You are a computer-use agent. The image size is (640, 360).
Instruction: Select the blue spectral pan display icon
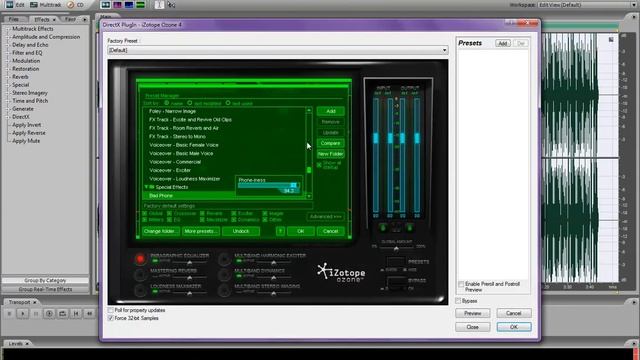[129, 4]
